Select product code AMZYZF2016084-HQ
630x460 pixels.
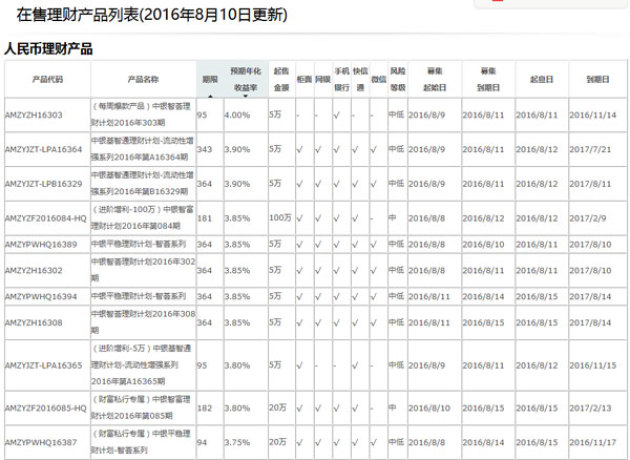point(45,219)
